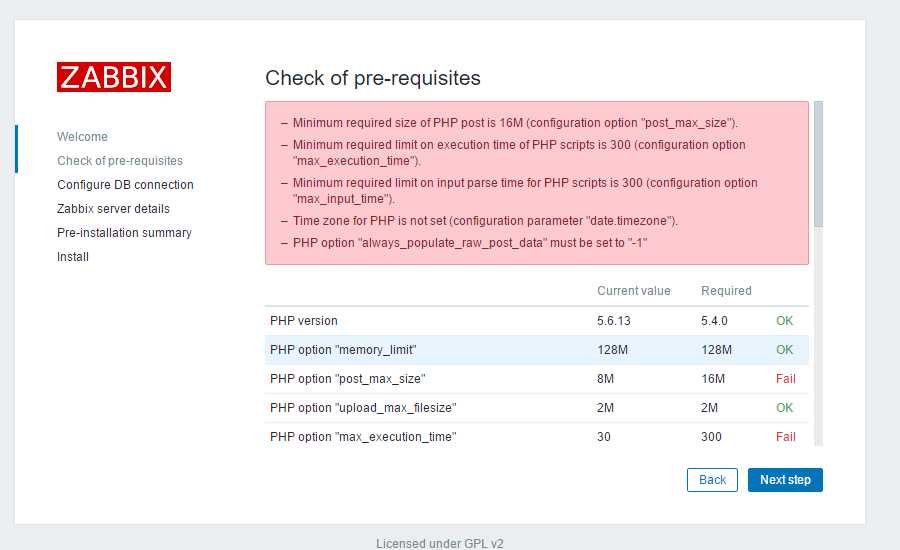Click required value 5.4.0

tap(714, 321)
